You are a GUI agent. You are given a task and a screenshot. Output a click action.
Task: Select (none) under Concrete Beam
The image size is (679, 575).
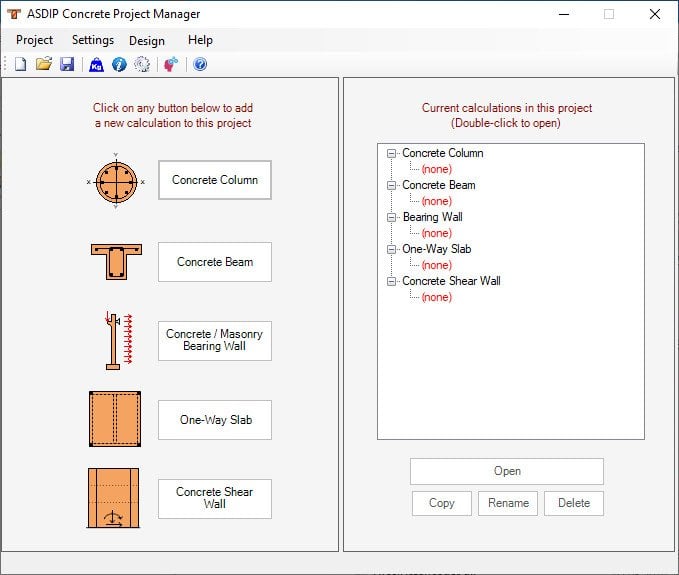(436, 201)
